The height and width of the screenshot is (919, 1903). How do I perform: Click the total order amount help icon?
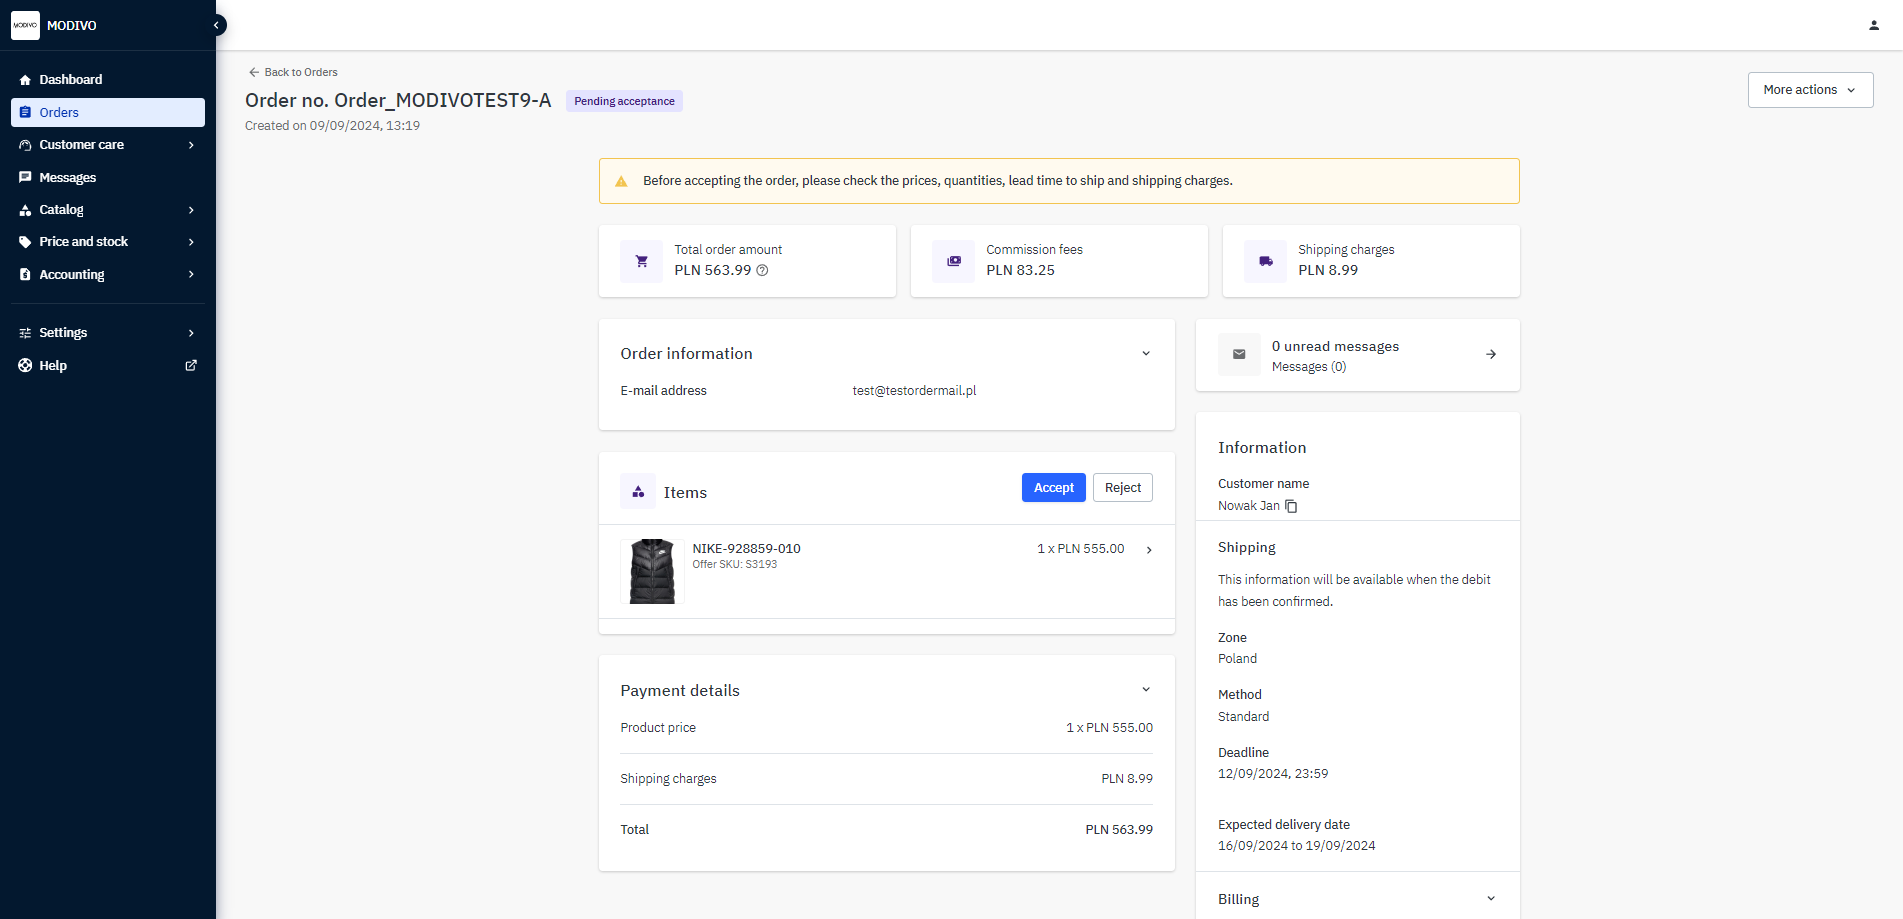tap(762, 270)
